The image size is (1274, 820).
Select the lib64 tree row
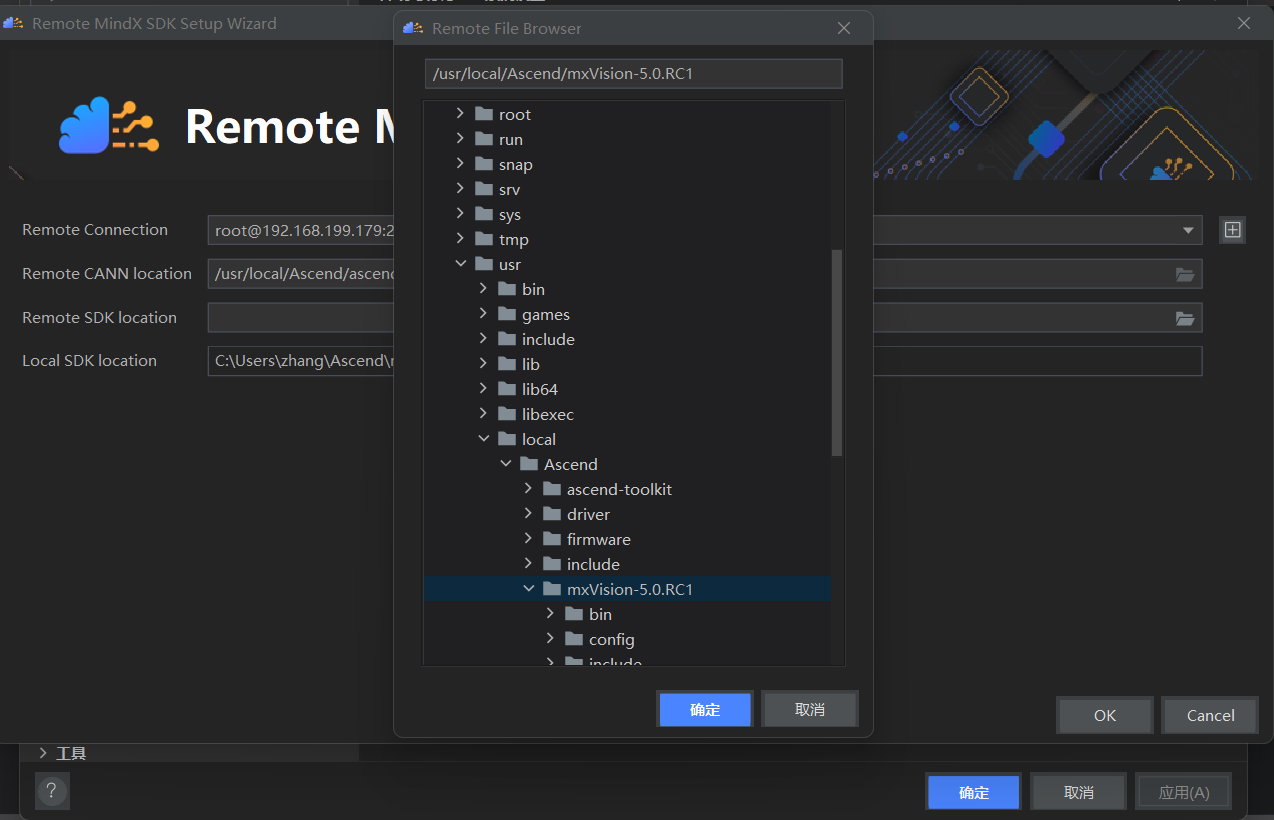coord(627,389)
